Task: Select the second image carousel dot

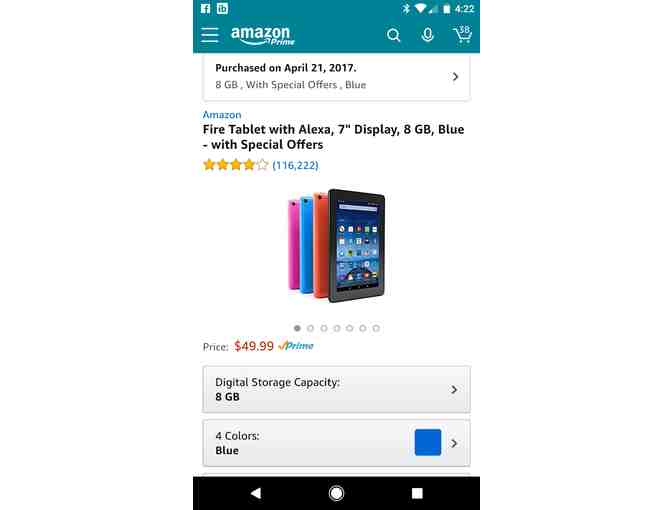Action: (311, 328)
